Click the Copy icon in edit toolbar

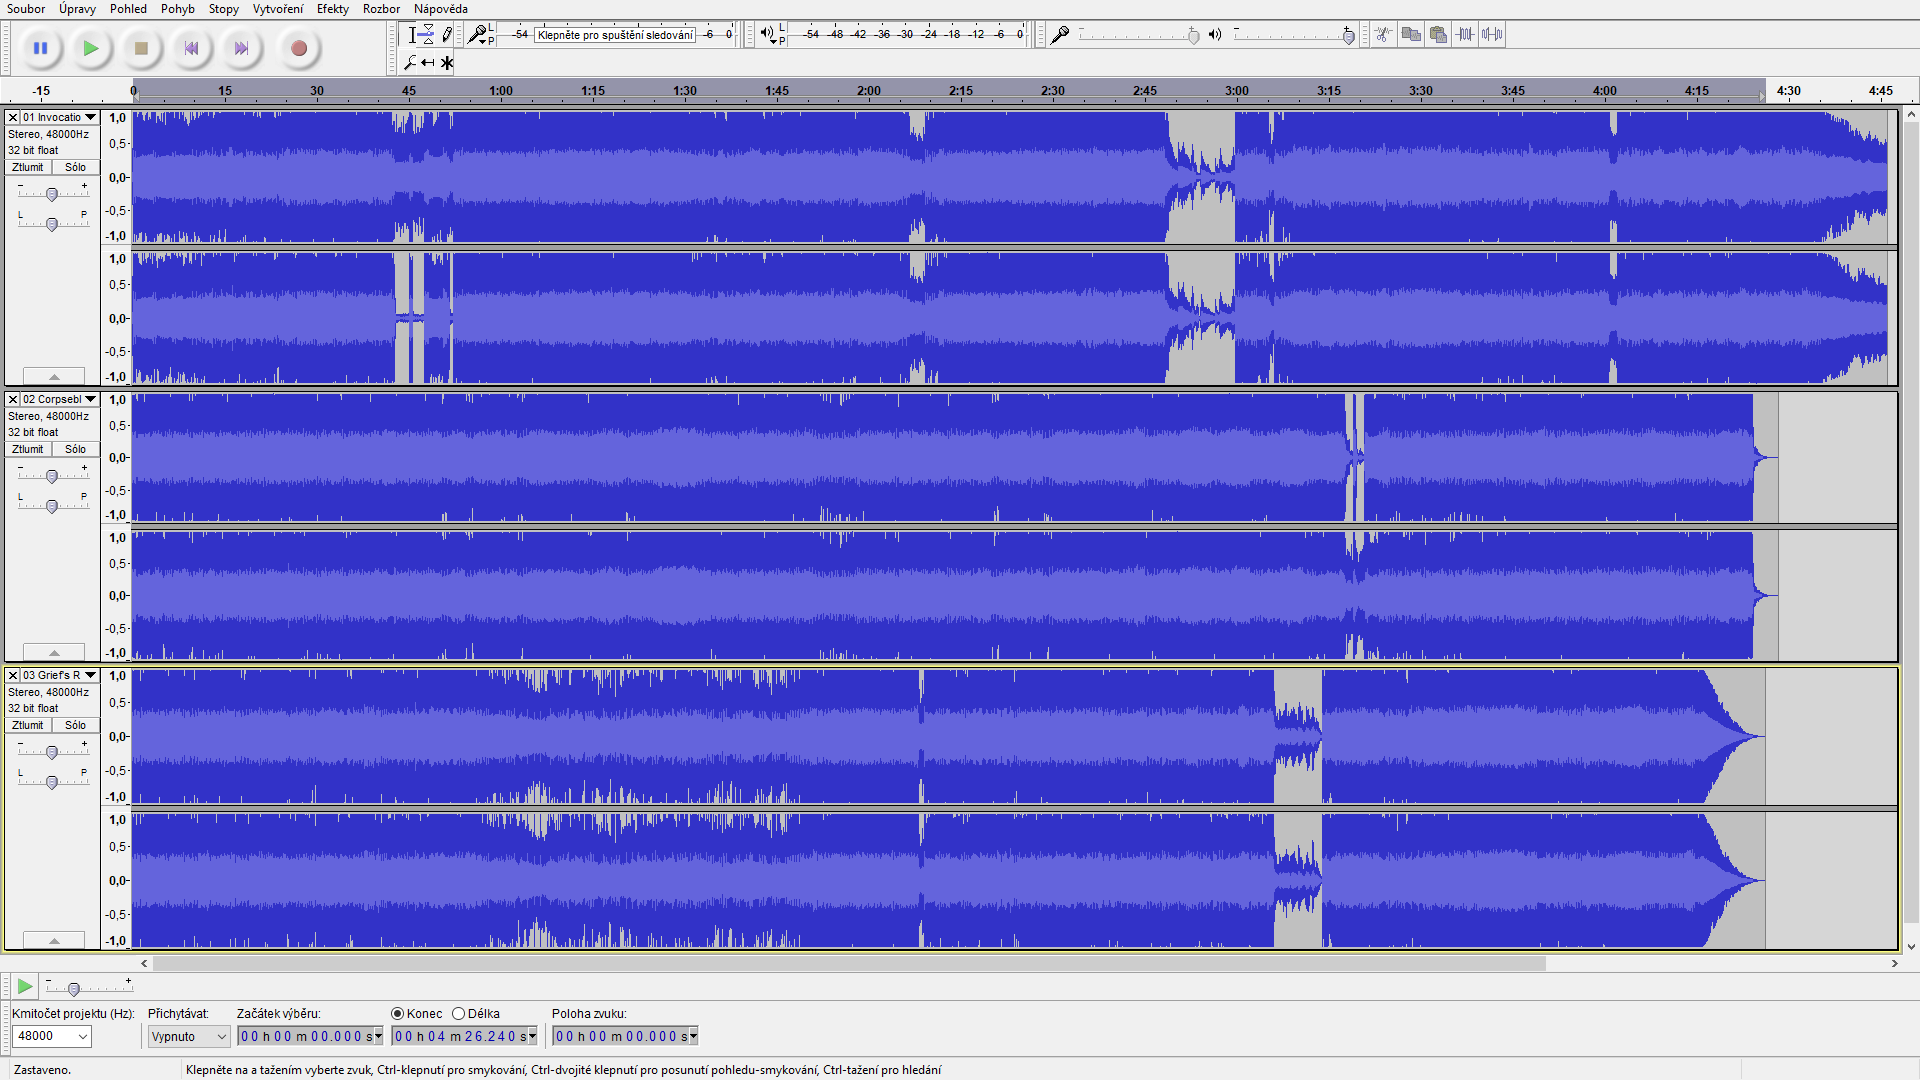click(1411, 35)
